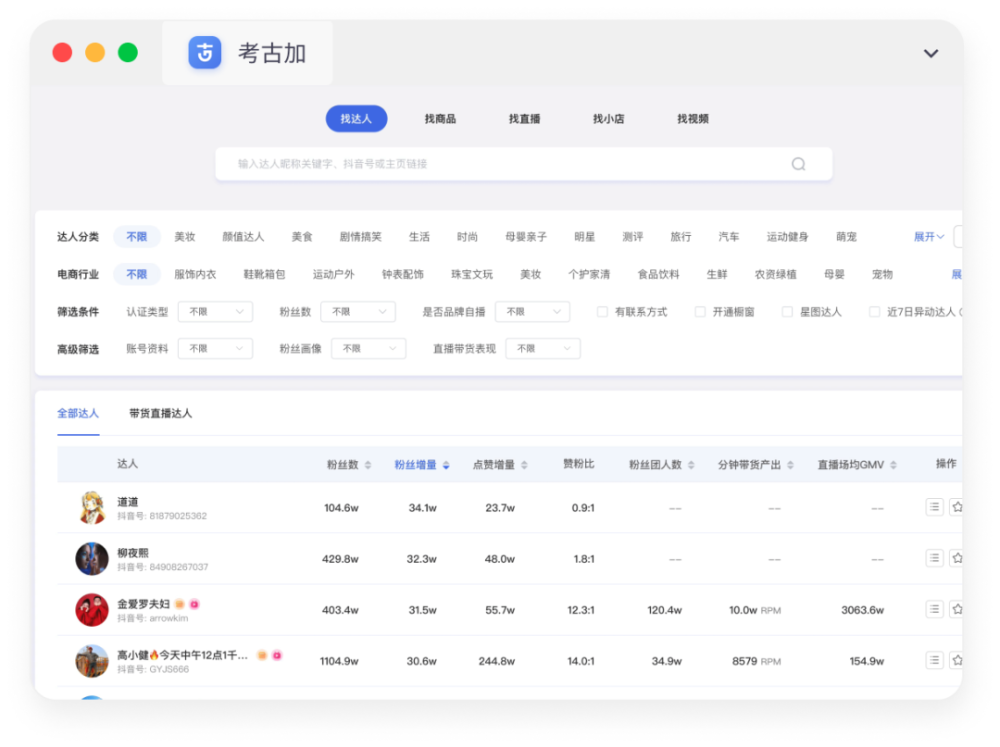Click the 考古加 app logo icon

[x=205, y=52]
